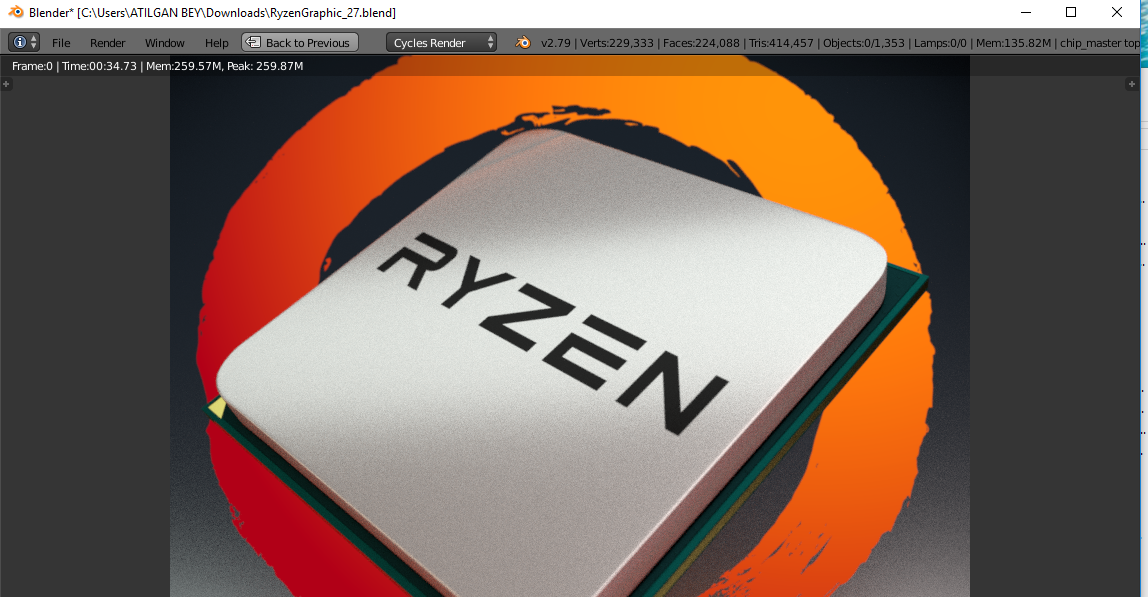
Task: Click the Faces:224,088 statistic
Action: coord(701,43)
